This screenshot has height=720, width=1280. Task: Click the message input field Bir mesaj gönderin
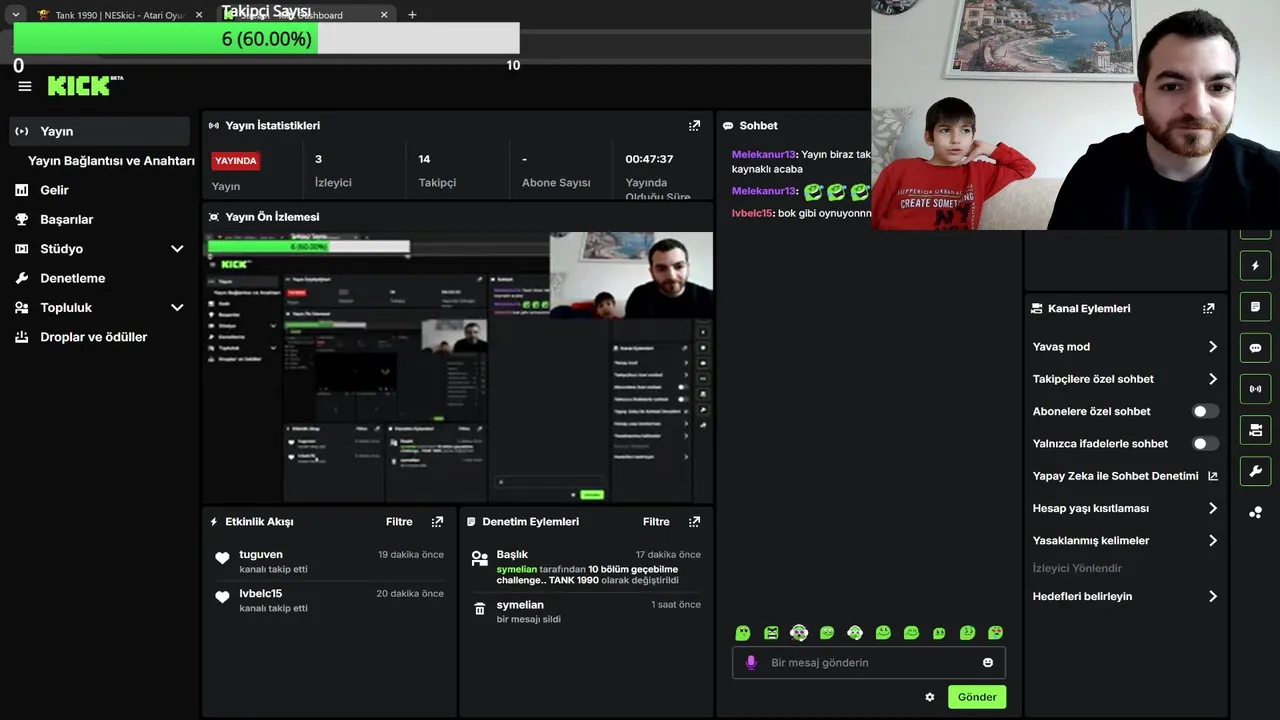pyautogui.click(x=868, y=662)
